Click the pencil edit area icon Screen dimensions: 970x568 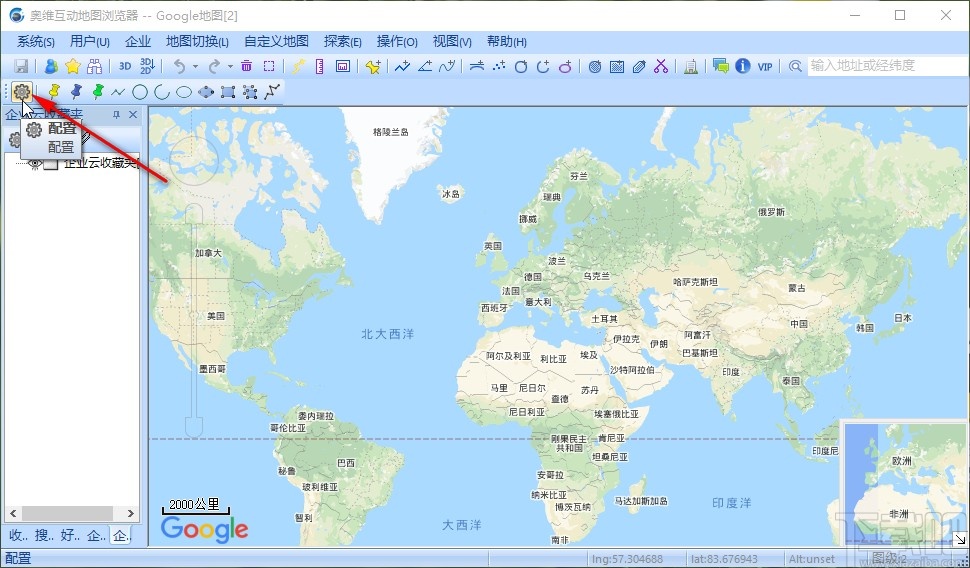pyautogui.click(x=639, y=66)
